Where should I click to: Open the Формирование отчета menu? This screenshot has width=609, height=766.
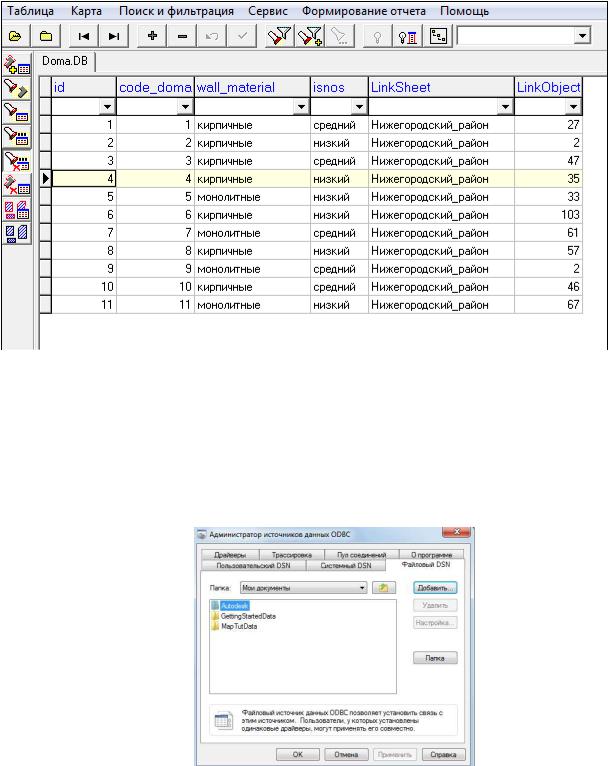tap(363, 11)
